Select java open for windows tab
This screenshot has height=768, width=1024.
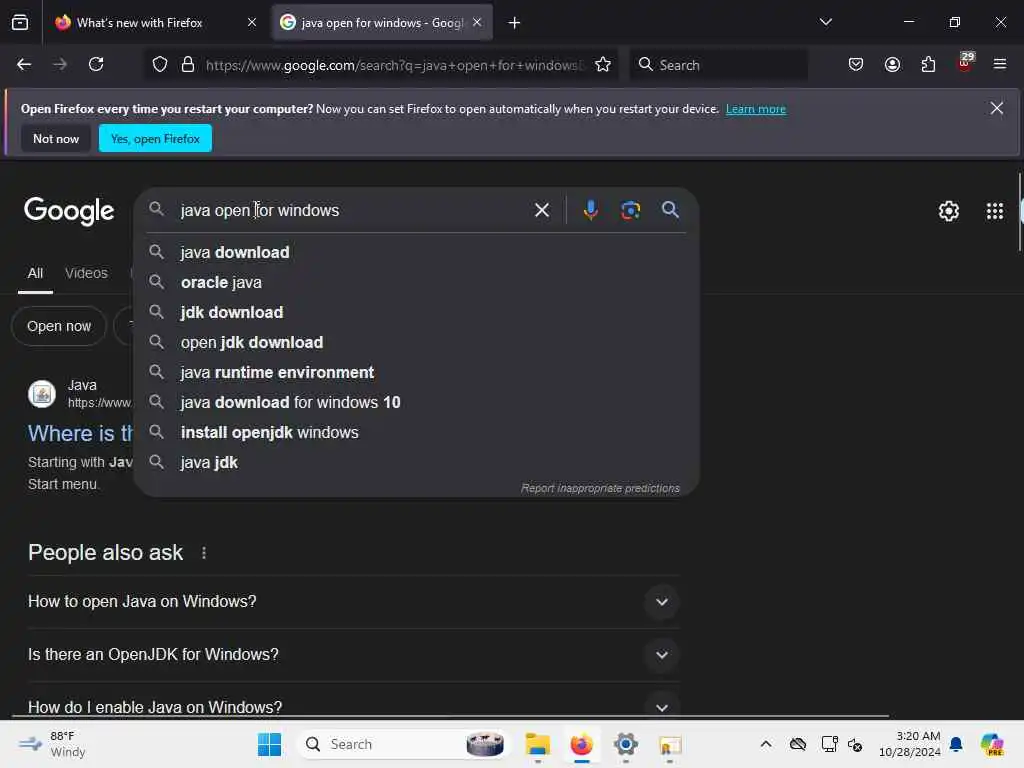click(382, 23)
